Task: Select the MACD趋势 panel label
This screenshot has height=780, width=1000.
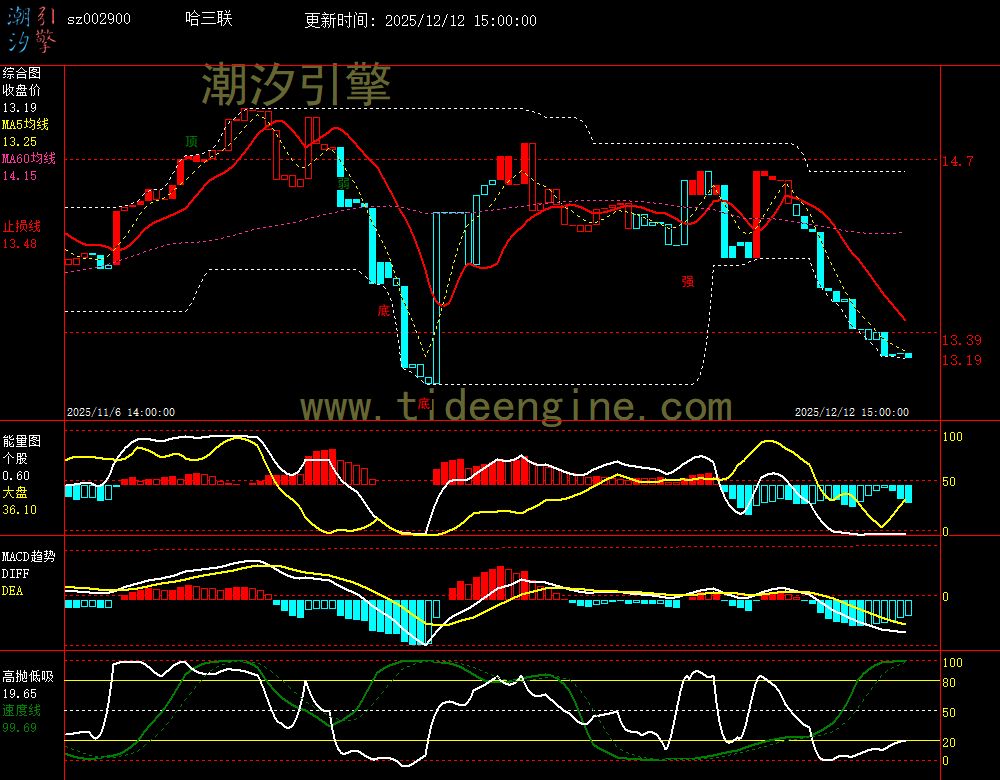Action: pos(29,556)
